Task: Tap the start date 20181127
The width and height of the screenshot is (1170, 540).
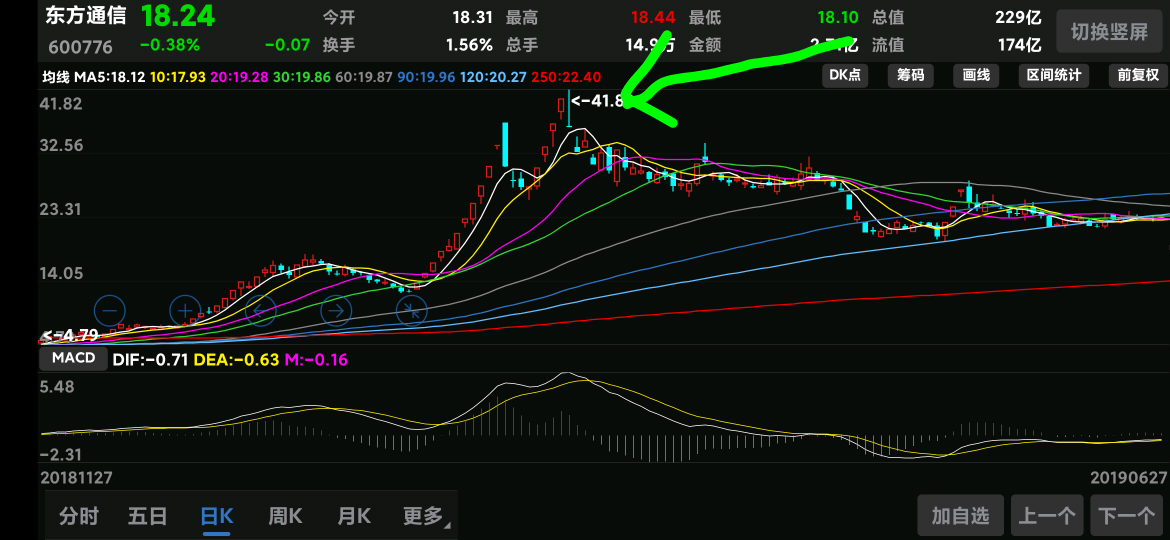Action: pos(77,477)
